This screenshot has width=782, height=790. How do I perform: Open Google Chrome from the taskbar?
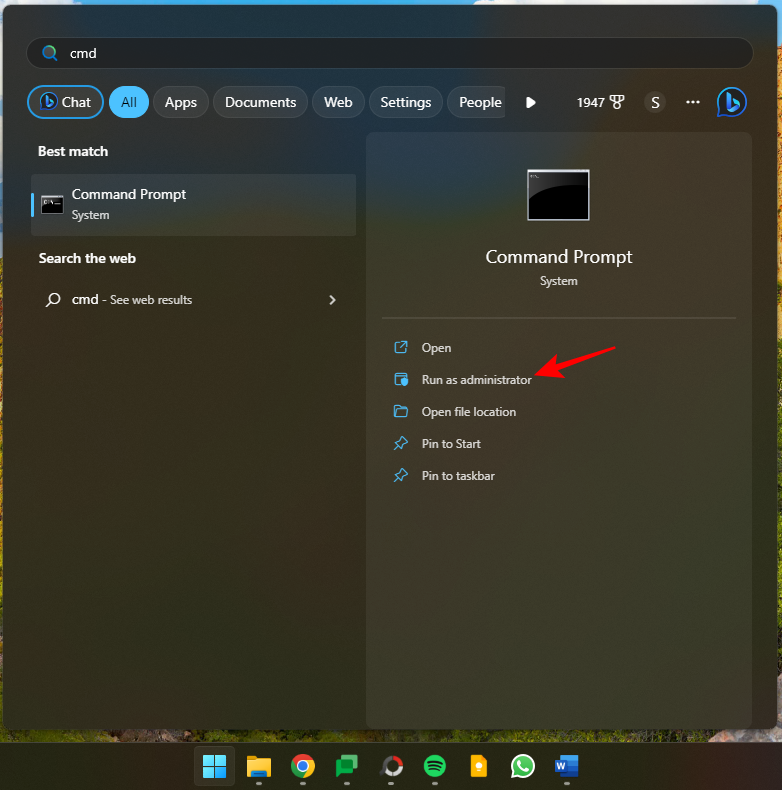pos(303,766)
